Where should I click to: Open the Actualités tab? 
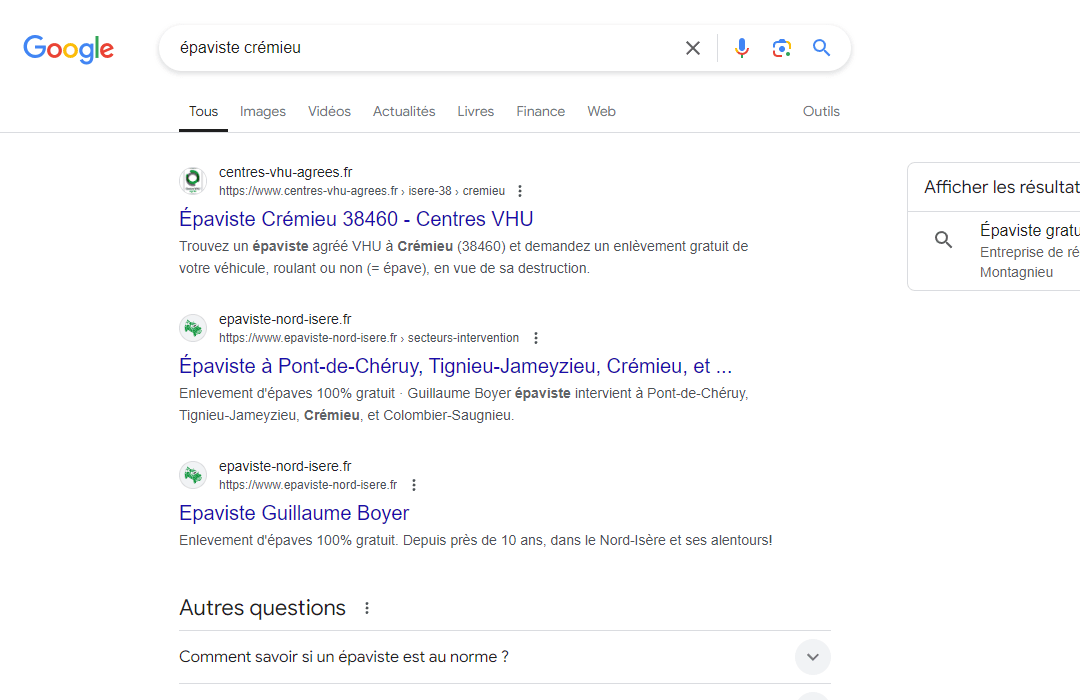tap(404, 112)
